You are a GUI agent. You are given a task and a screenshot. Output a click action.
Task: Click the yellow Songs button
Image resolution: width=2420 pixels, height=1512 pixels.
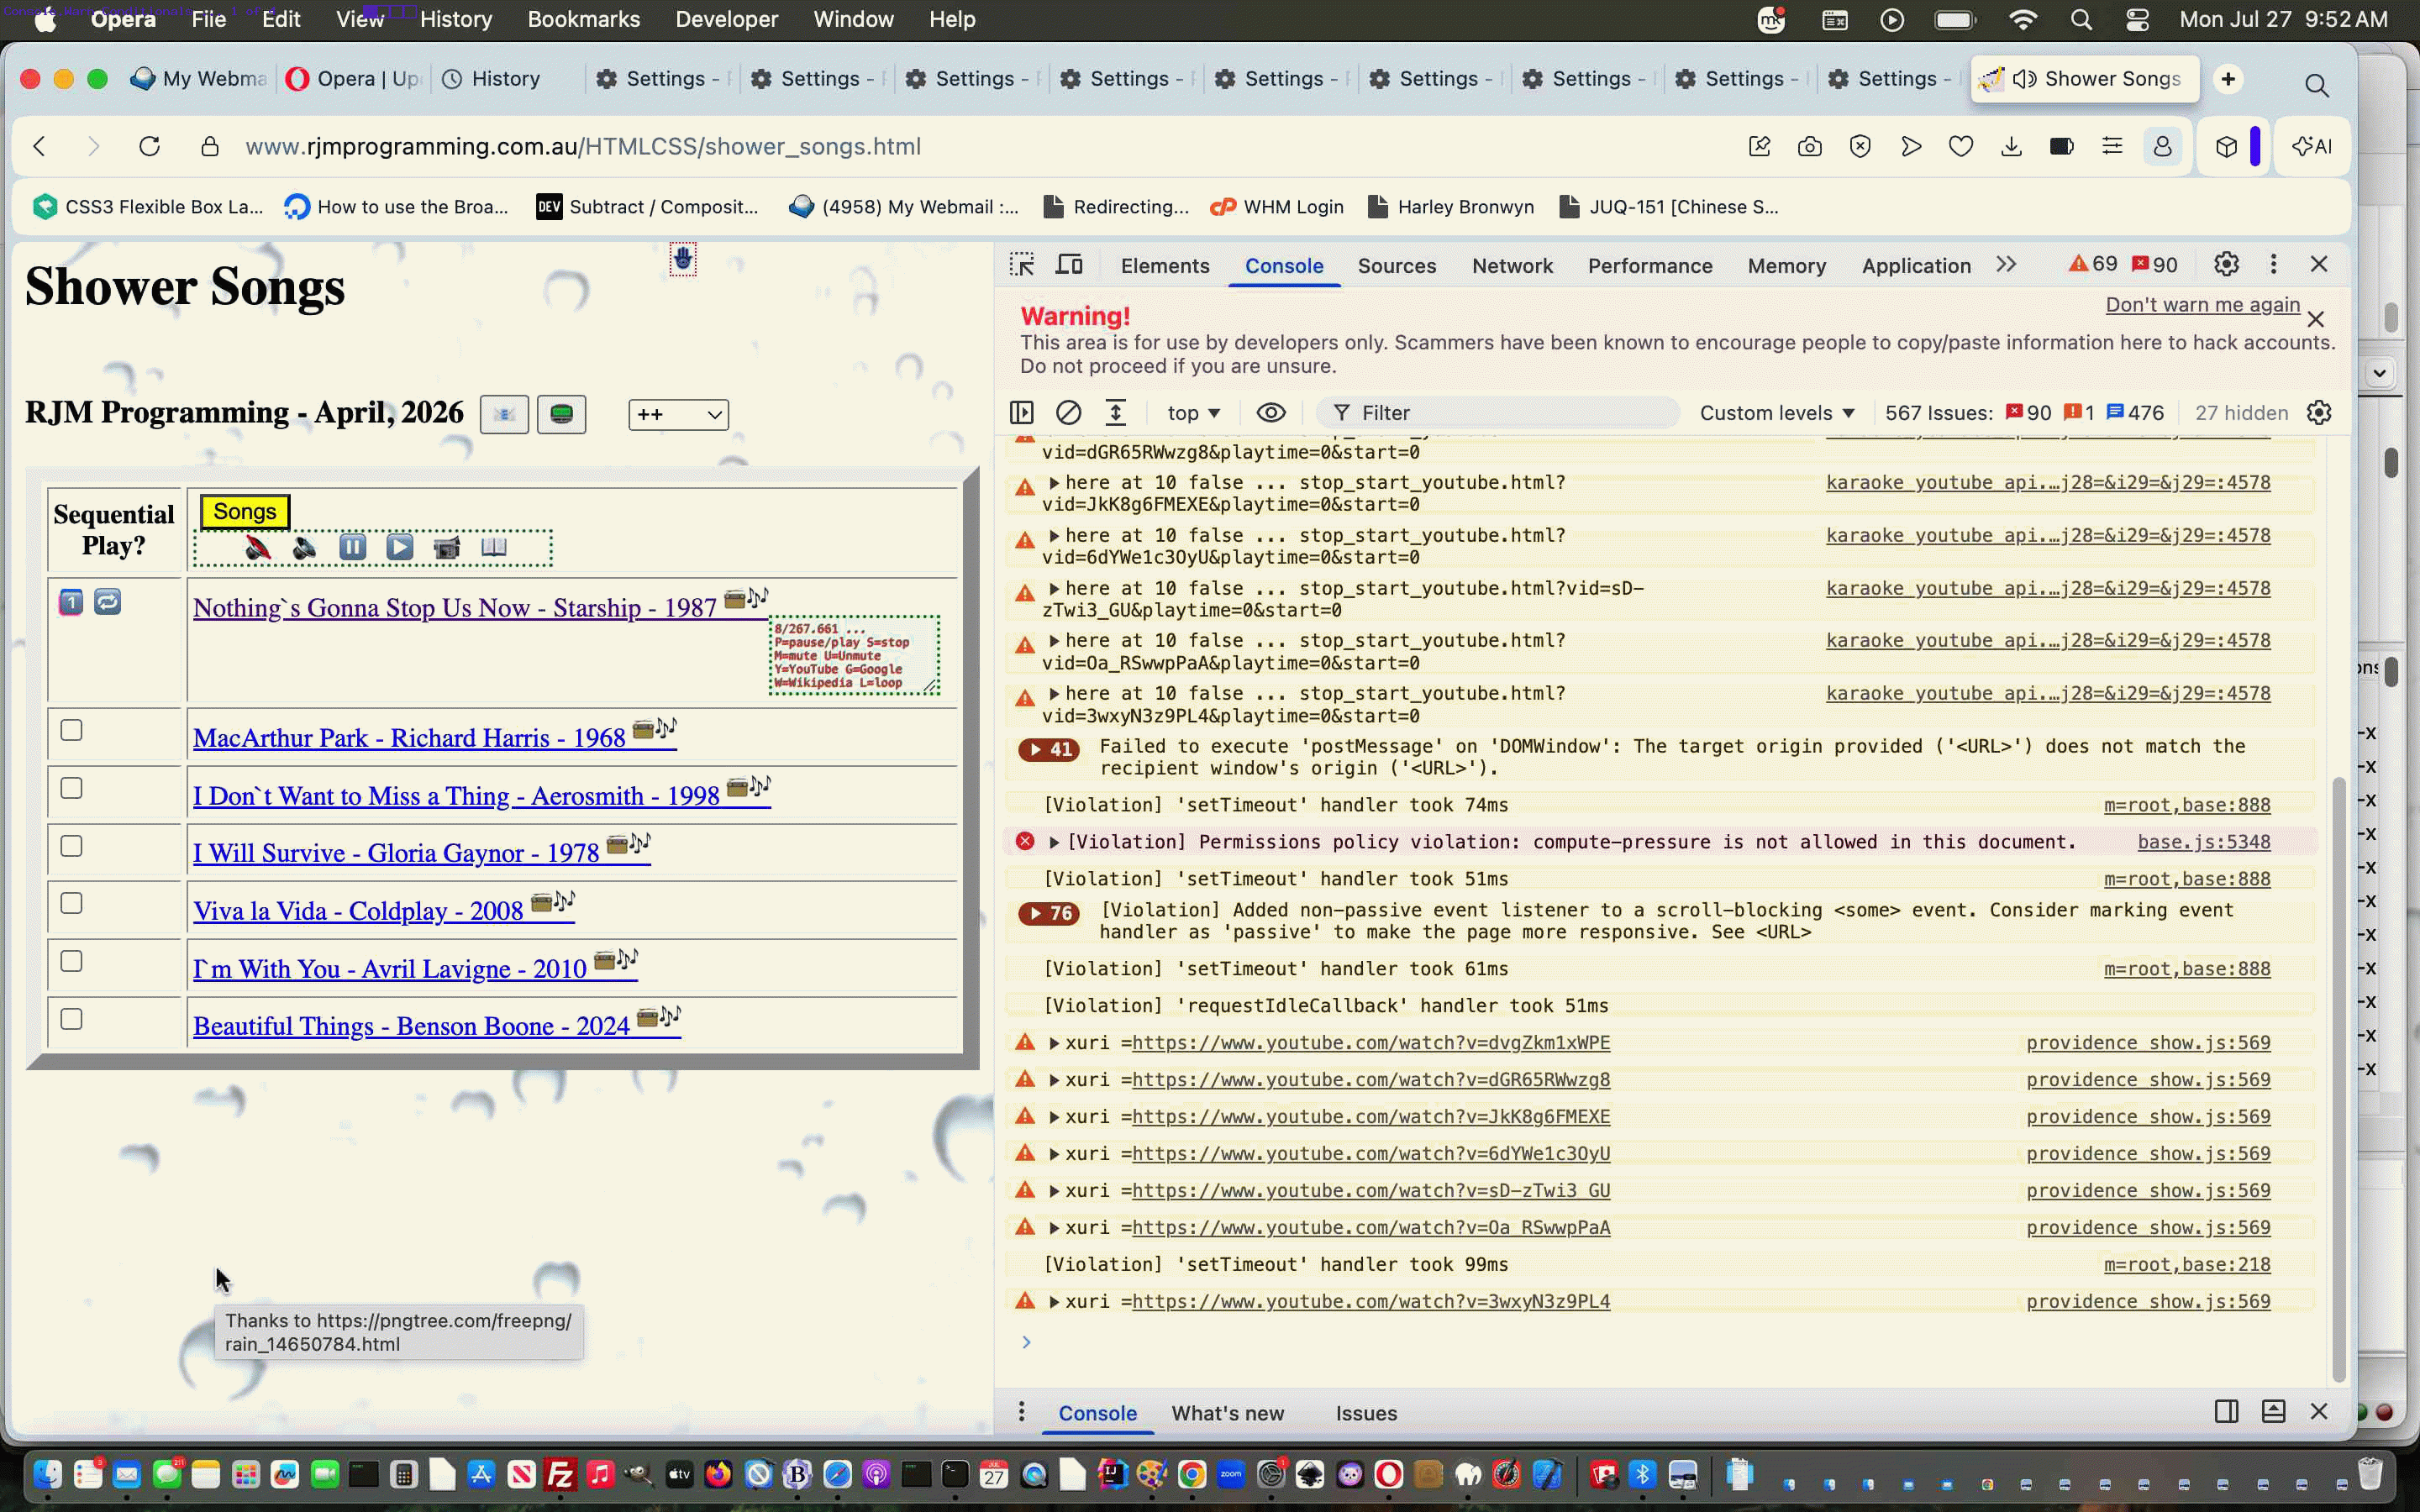pos(245,512)
